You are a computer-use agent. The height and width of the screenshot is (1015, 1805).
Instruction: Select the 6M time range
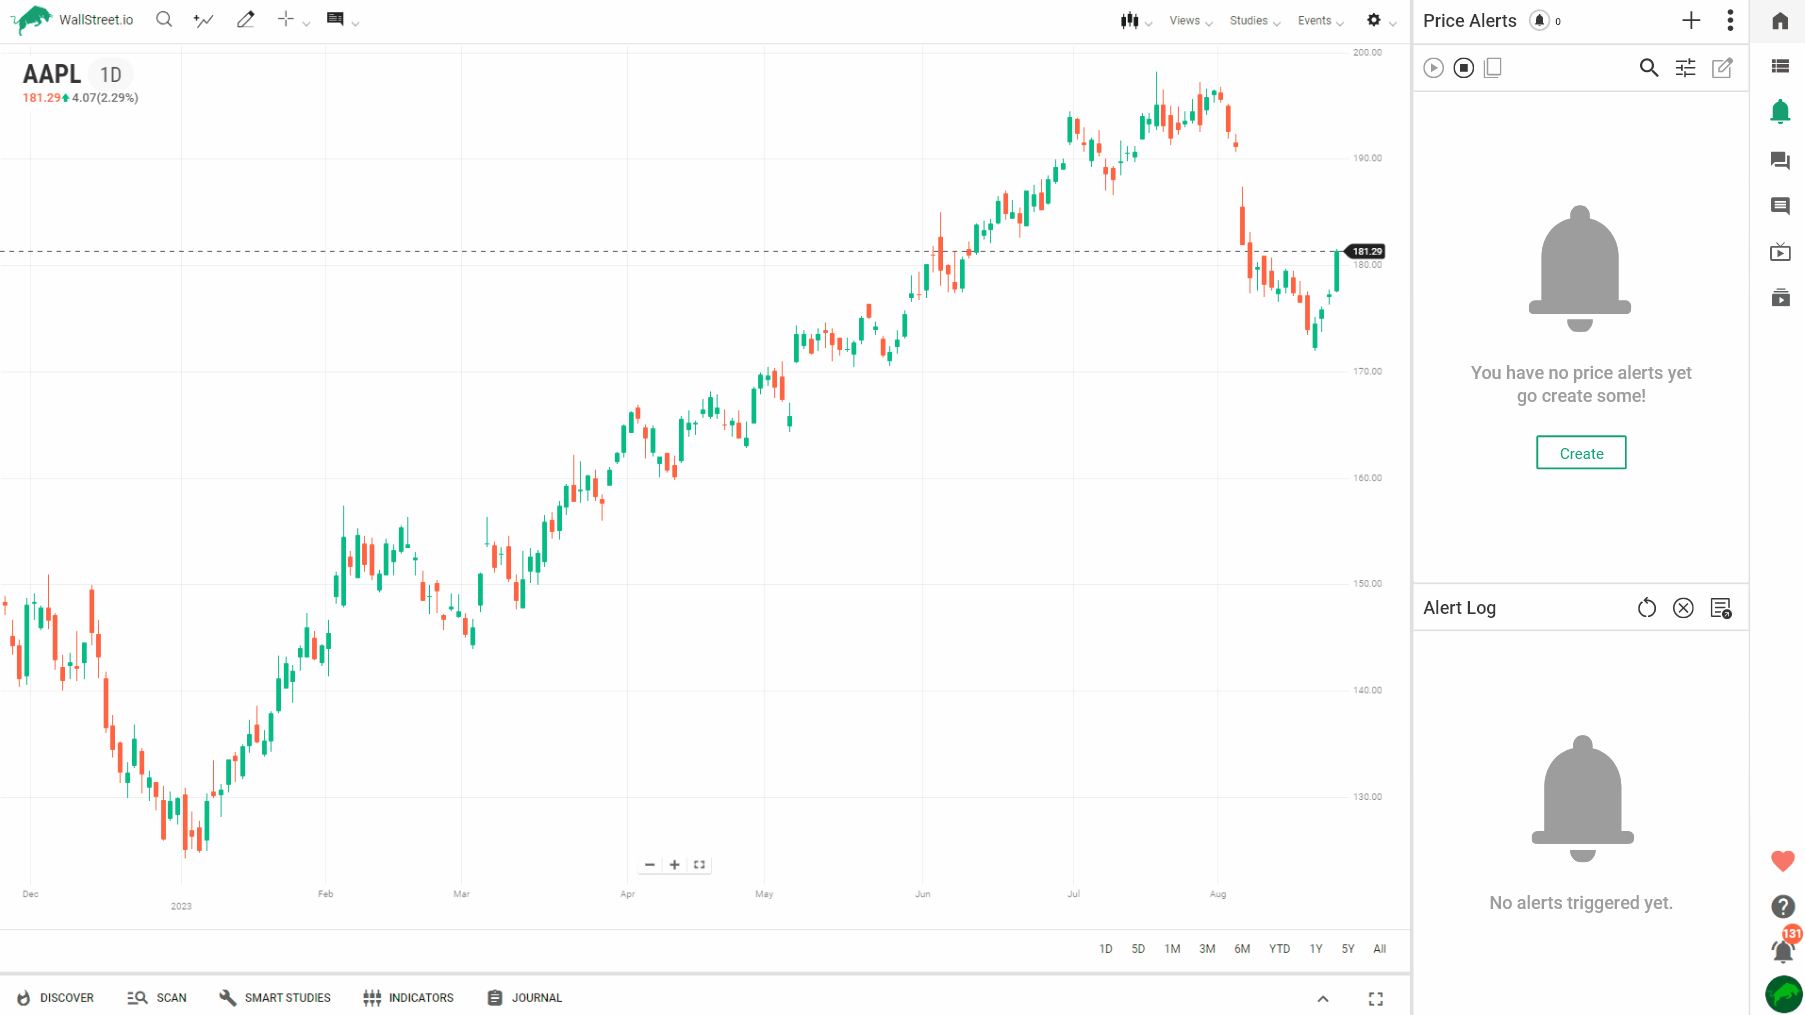pyautogui.click(x=1242, y=949)
